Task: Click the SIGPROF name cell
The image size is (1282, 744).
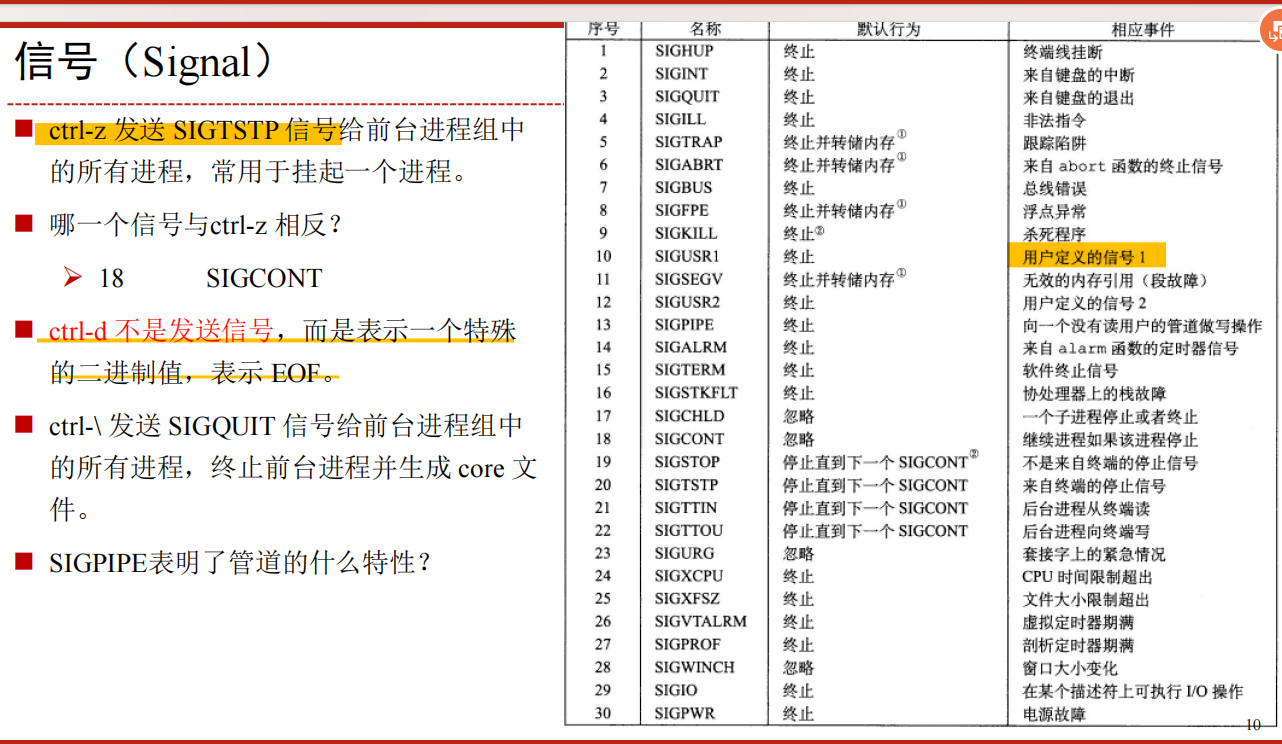Action: (687, 645)
